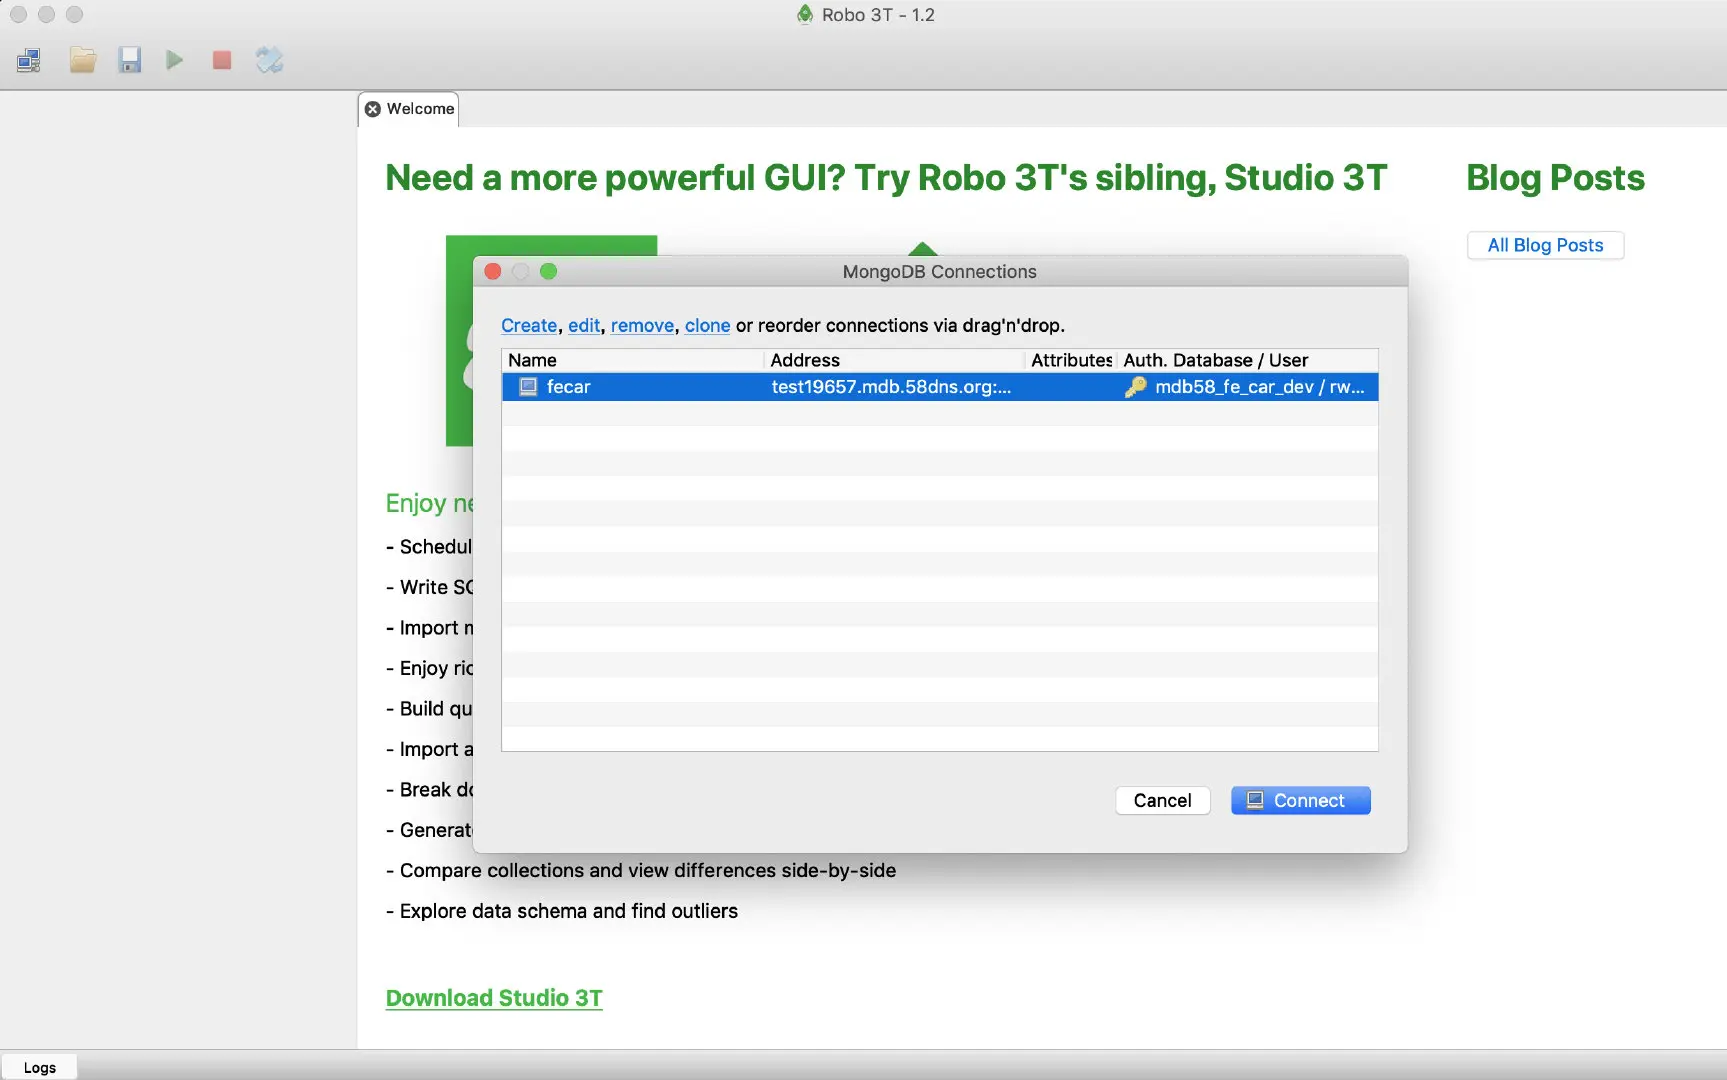Image resolution: width=1727 pixels, height=1080 pixels.
Task: Click the save floppy disk toolbar icon
Action: pos(129,61)
